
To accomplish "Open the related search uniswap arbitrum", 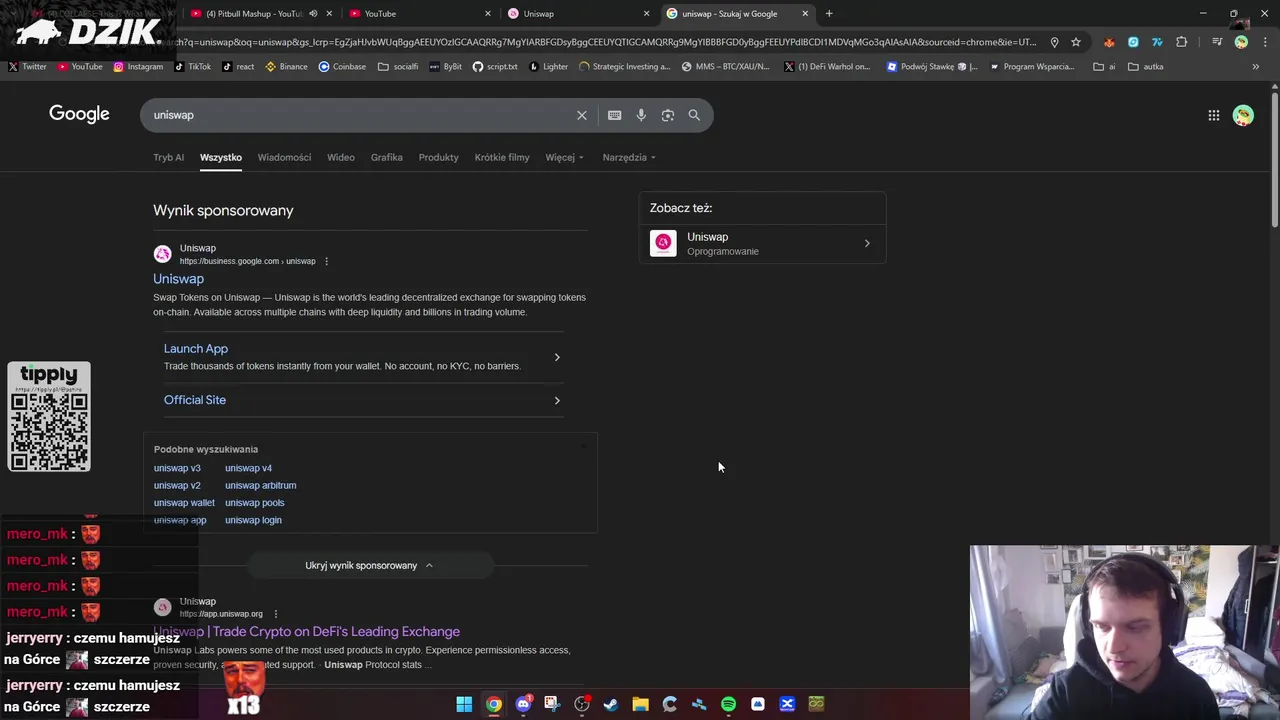I will point(260,486).
